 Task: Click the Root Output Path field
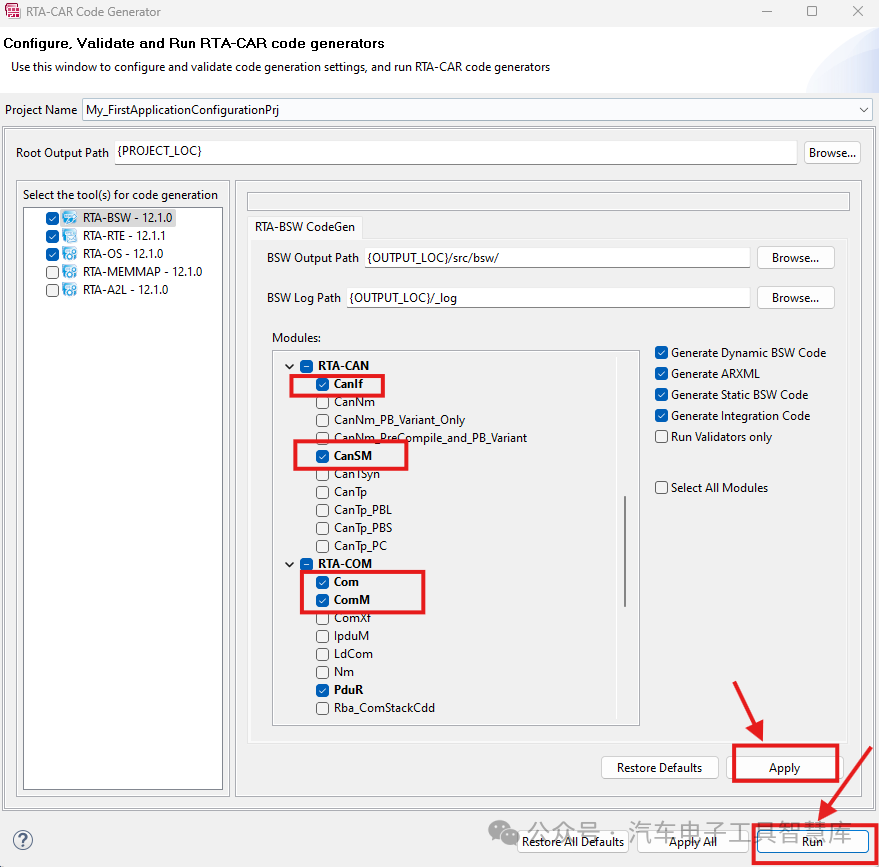point(455,152)
